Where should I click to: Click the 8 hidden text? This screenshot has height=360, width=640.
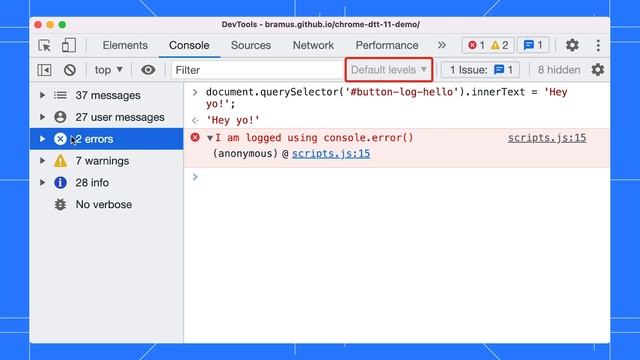coord(559,70)
